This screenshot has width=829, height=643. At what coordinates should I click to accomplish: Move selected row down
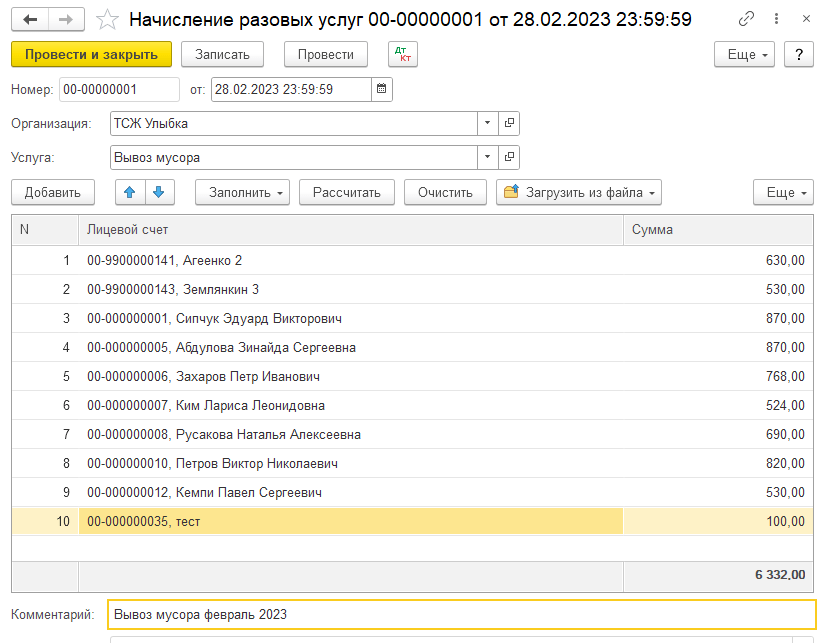click(x=159, y=192)
